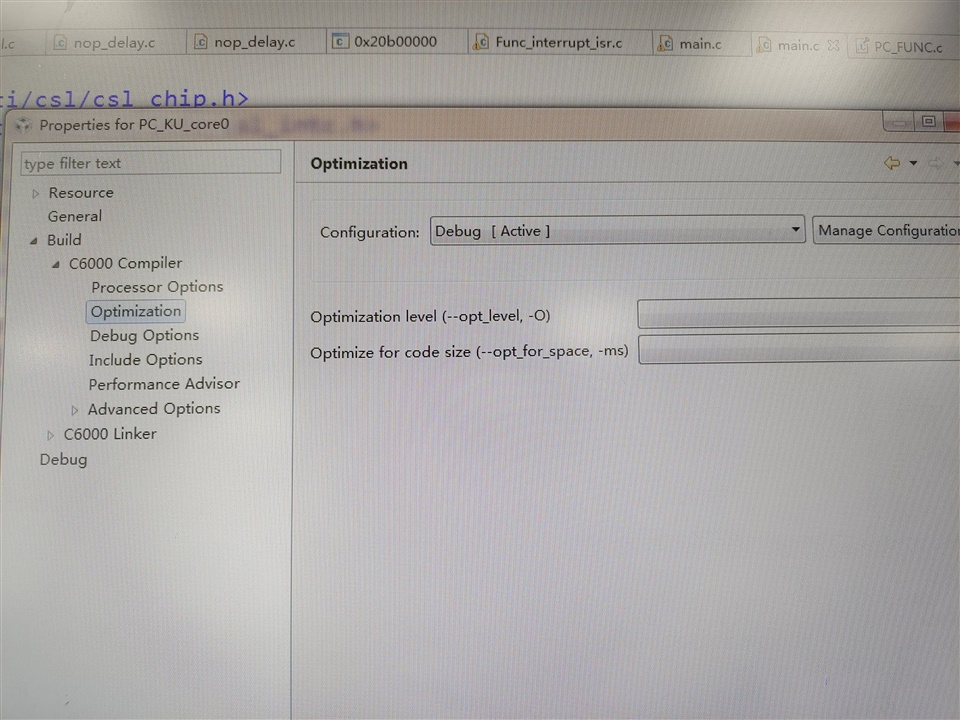Expand C6000 Linker node arrow
The width and height of the screenshot is (960, 720).
pyautogui.click(x=50, y=435)
